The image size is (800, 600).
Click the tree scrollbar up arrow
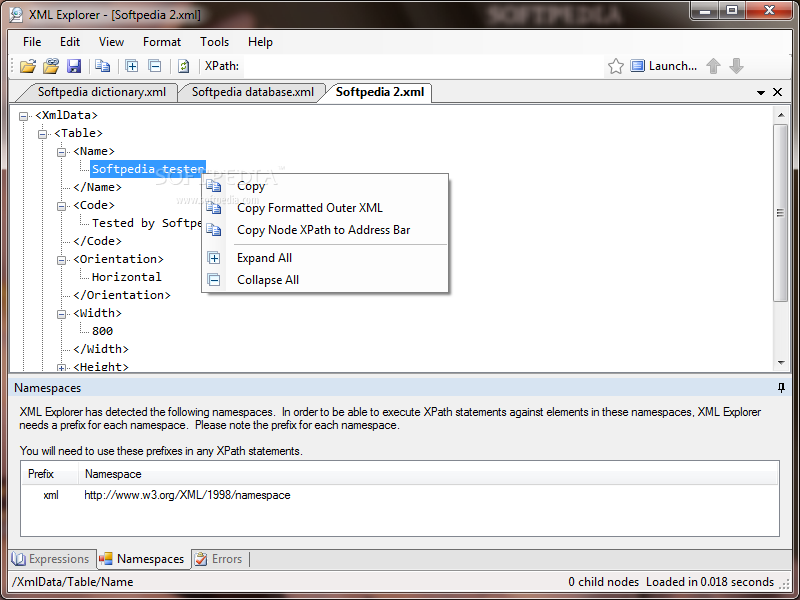coord(781,115)
